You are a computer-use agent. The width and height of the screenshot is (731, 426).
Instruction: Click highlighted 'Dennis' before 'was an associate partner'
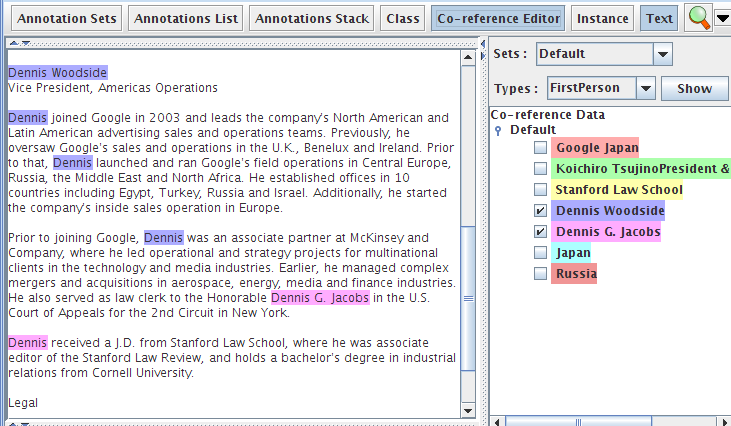click(x=164, y=238)
